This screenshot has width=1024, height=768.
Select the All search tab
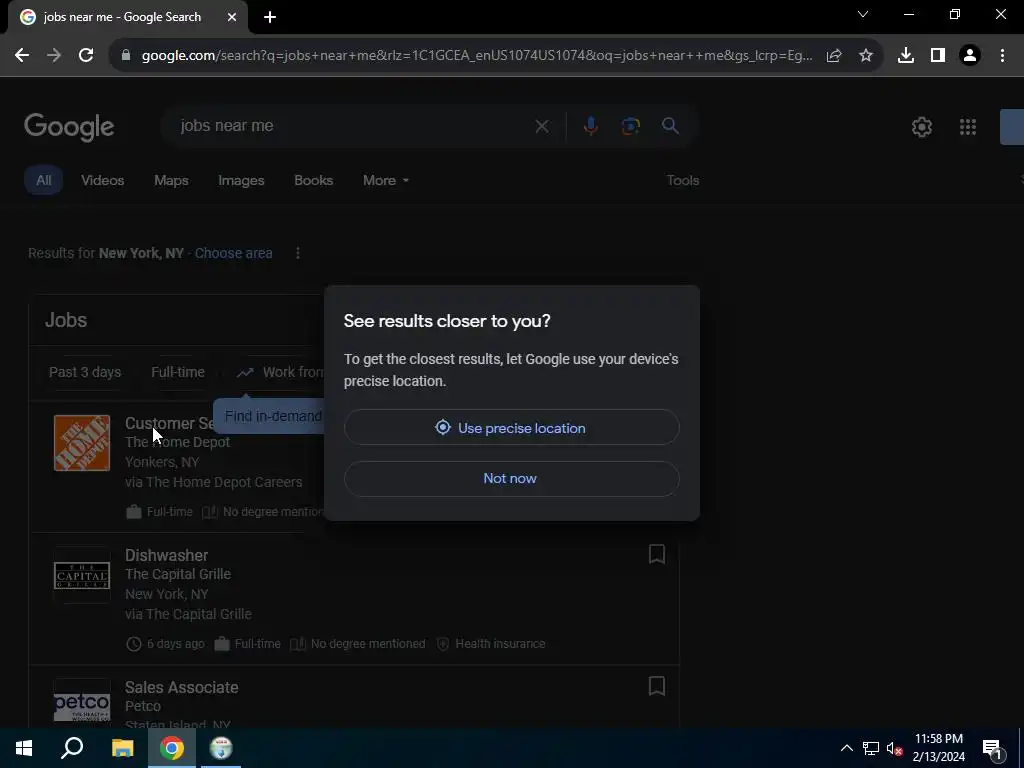point(43,180)
